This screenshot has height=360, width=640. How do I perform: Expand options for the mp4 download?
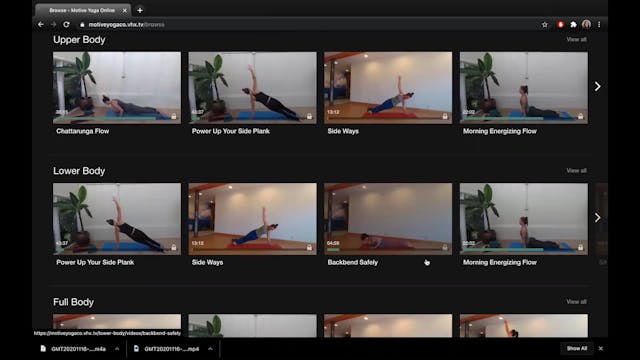point(210,349)
